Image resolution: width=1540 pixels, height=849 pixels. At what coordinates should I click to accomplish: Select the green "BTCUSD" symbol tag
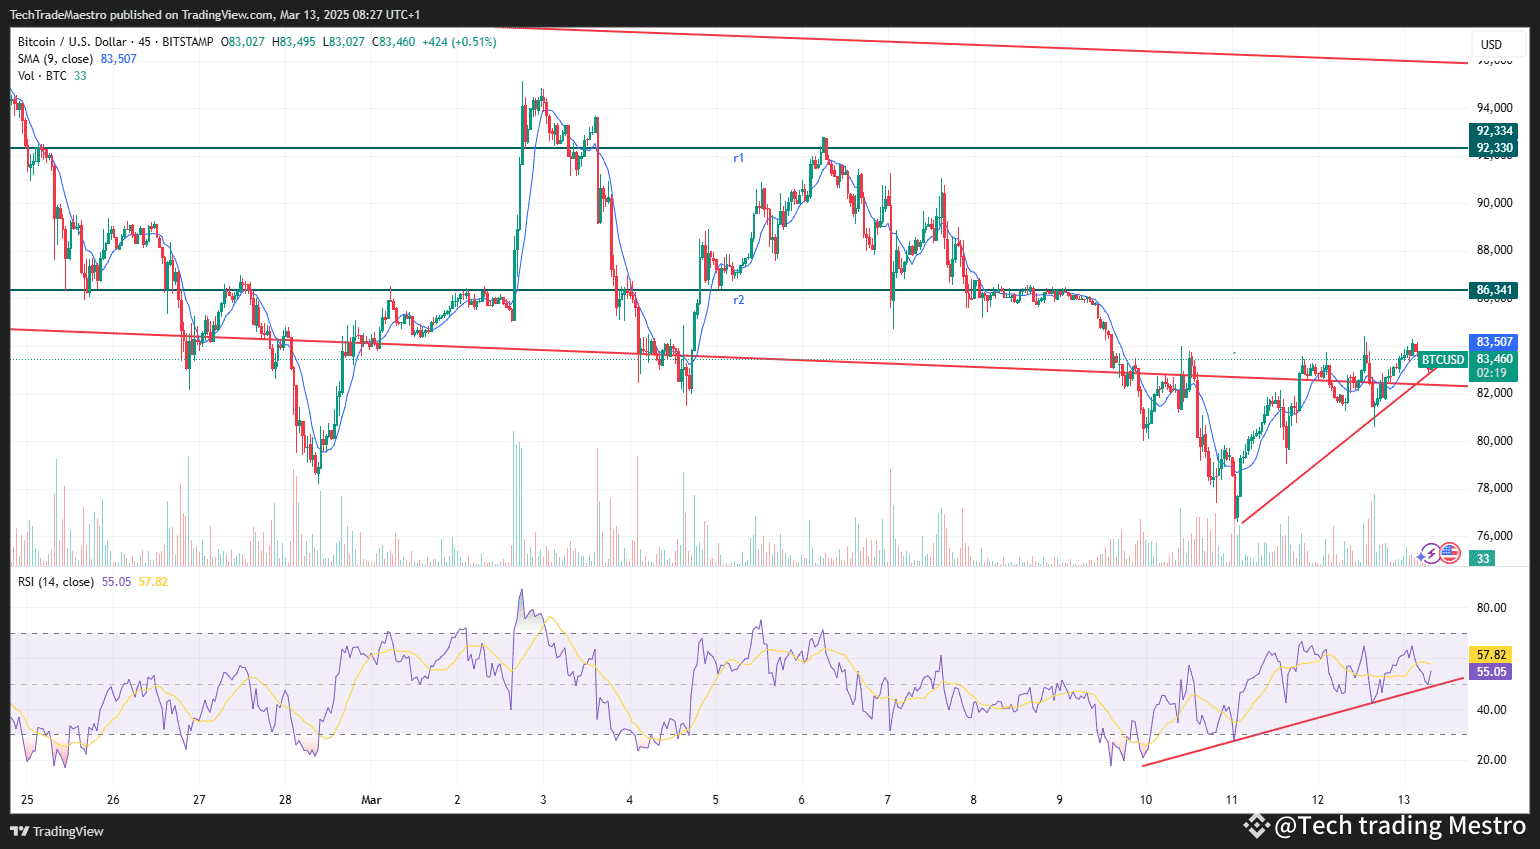[1443, 360]
